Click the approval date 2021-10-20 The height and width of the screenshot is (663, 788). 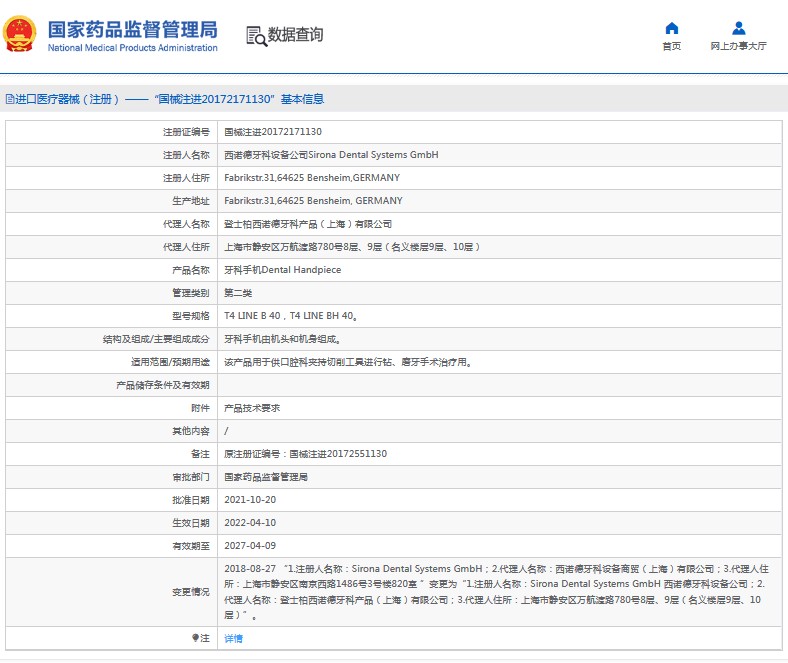click(x=248, y=500)
